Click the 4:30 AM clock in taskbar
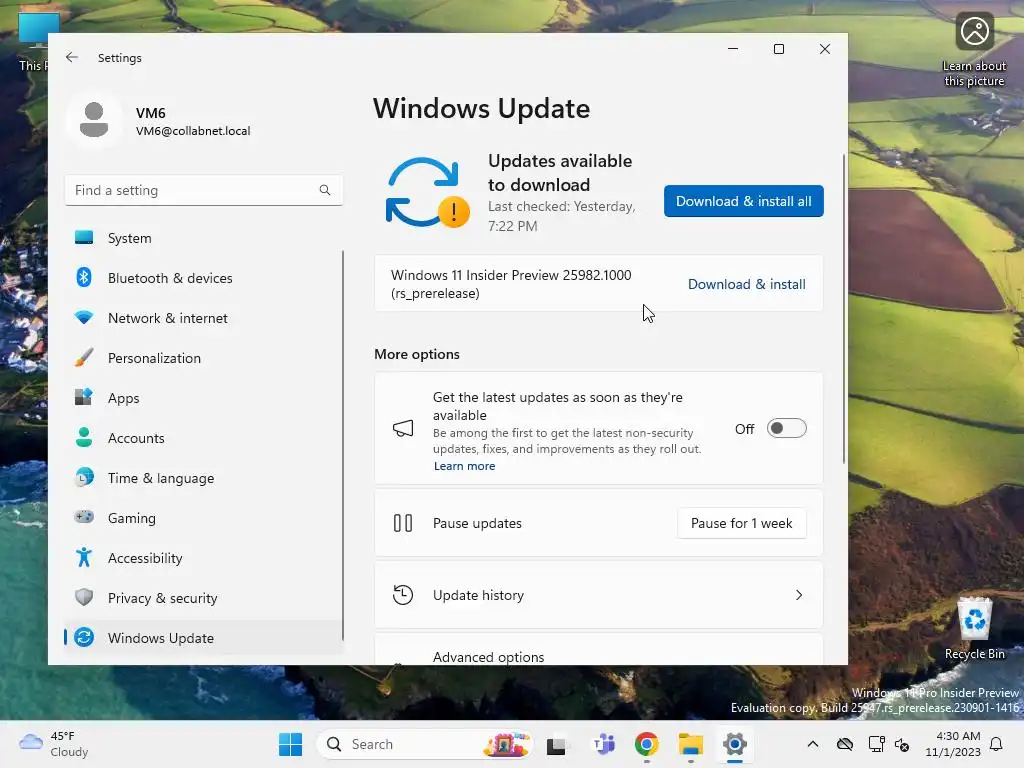The image size is (1024, 768). [x=953, y=744]
